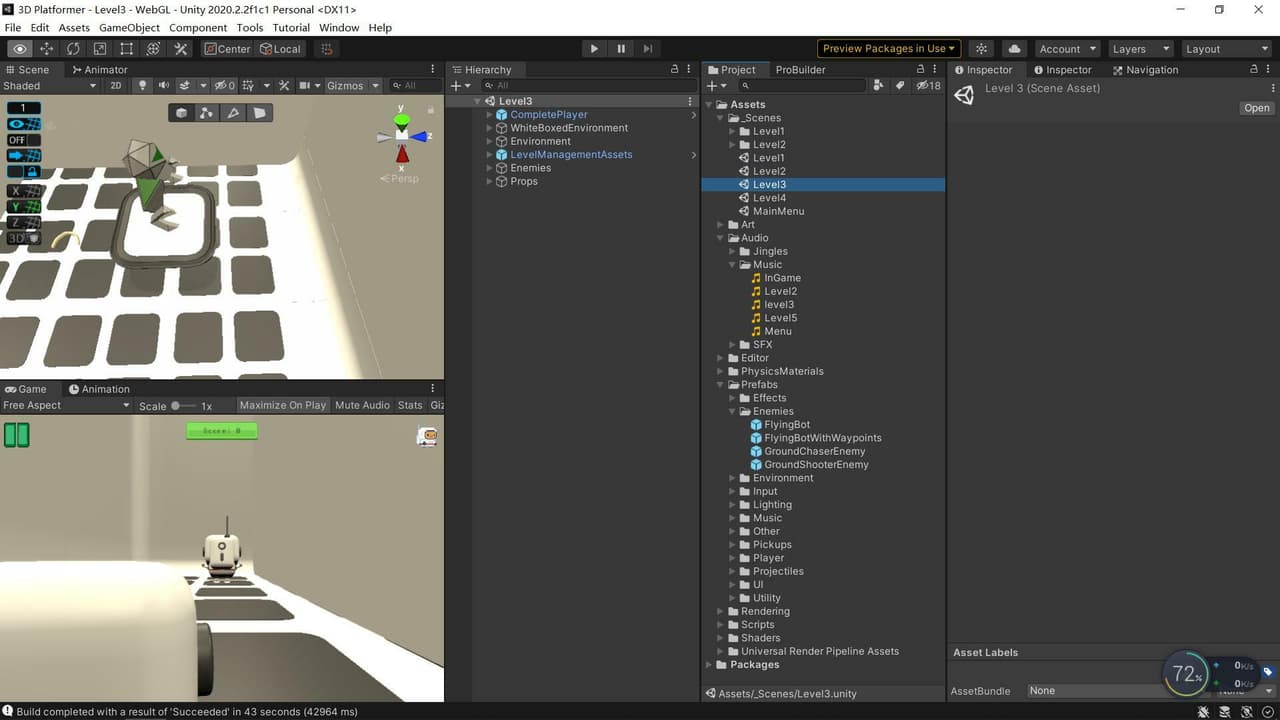This screenshot has height=720, width=1280.
Task: Select the Rotate tool
Action: tap(73, 48)
